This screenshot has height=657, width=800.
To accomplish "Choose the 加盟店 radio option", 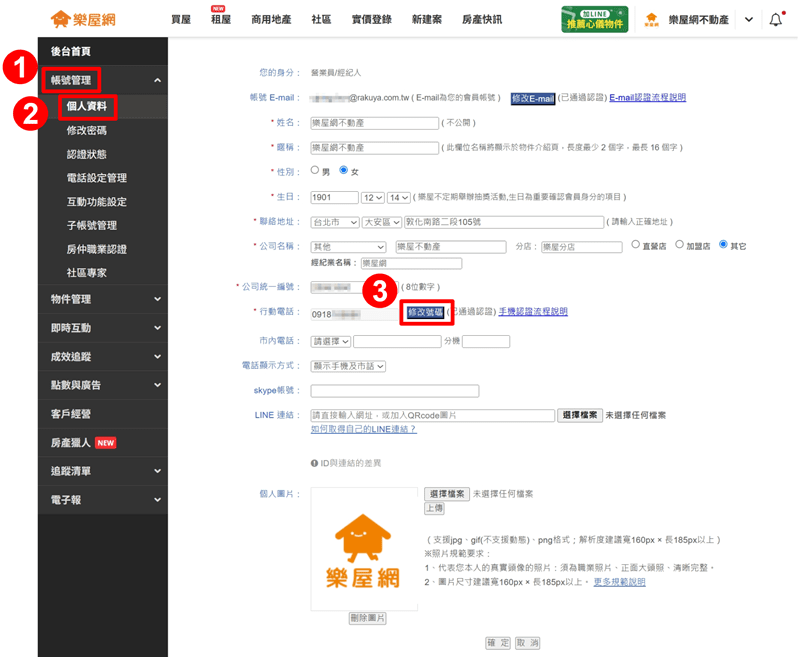I will 680,245.
